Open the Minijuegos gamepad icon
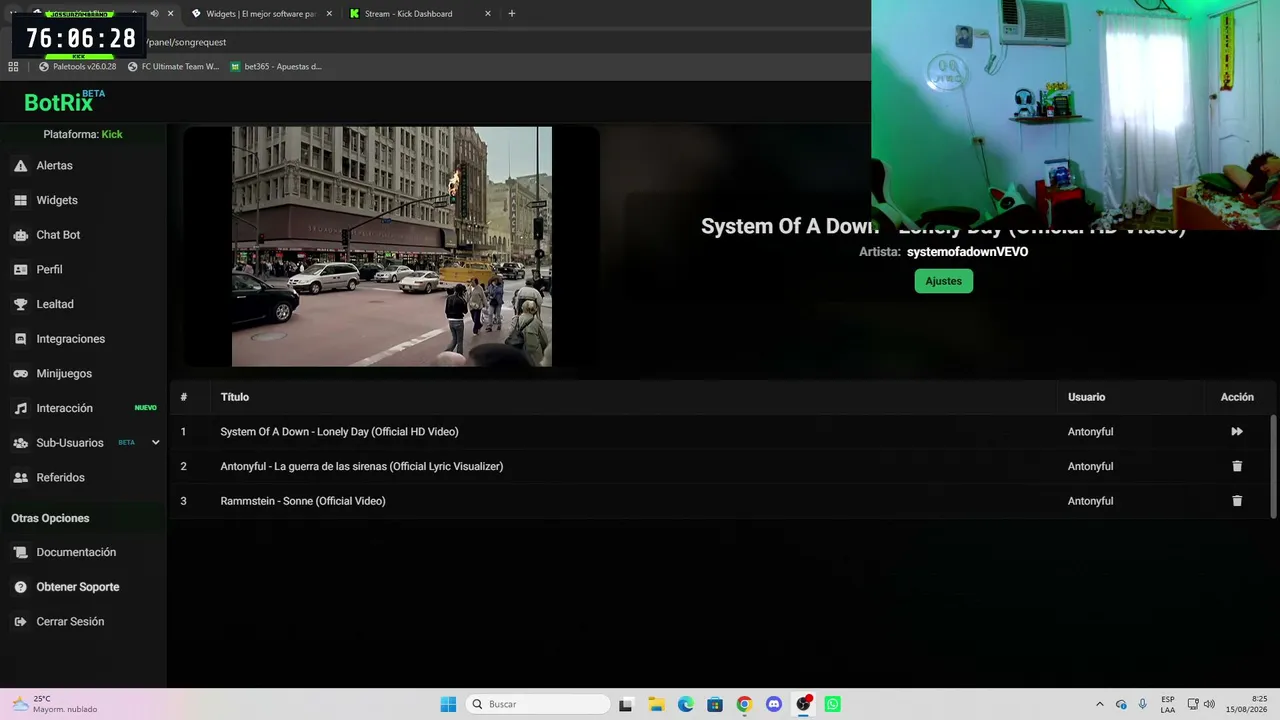This screenshot has height=720, width=1280. point(20,374)
